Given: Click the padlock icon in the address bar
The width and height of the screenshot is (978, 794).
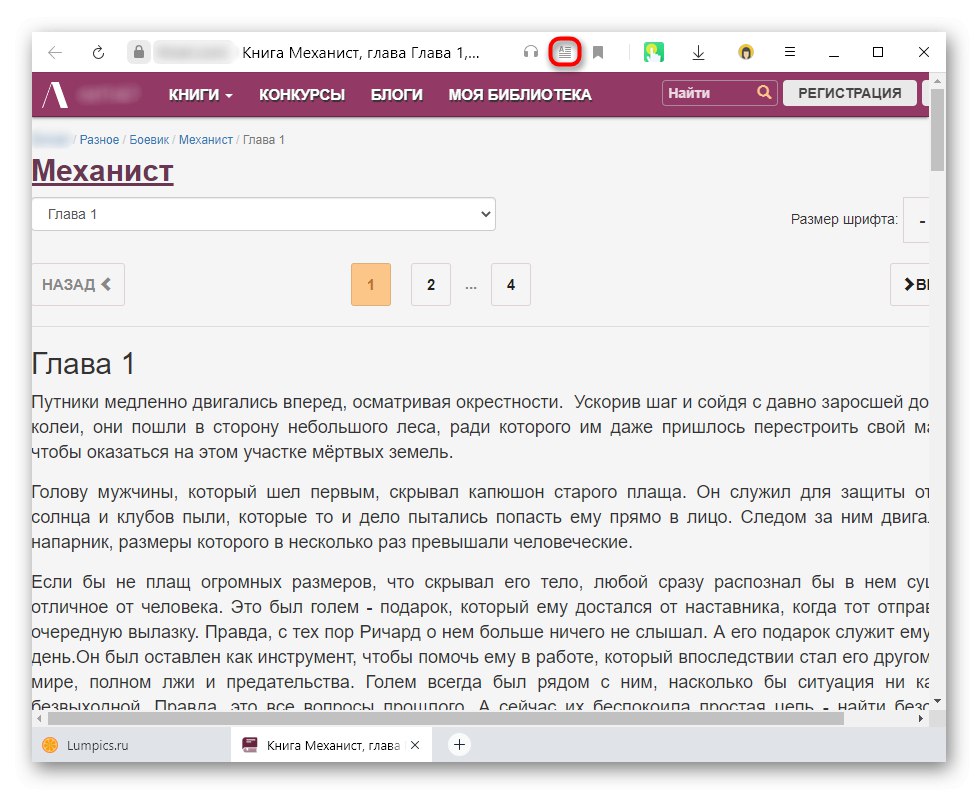Looking at the screenshot, I should tap(136, 51).
